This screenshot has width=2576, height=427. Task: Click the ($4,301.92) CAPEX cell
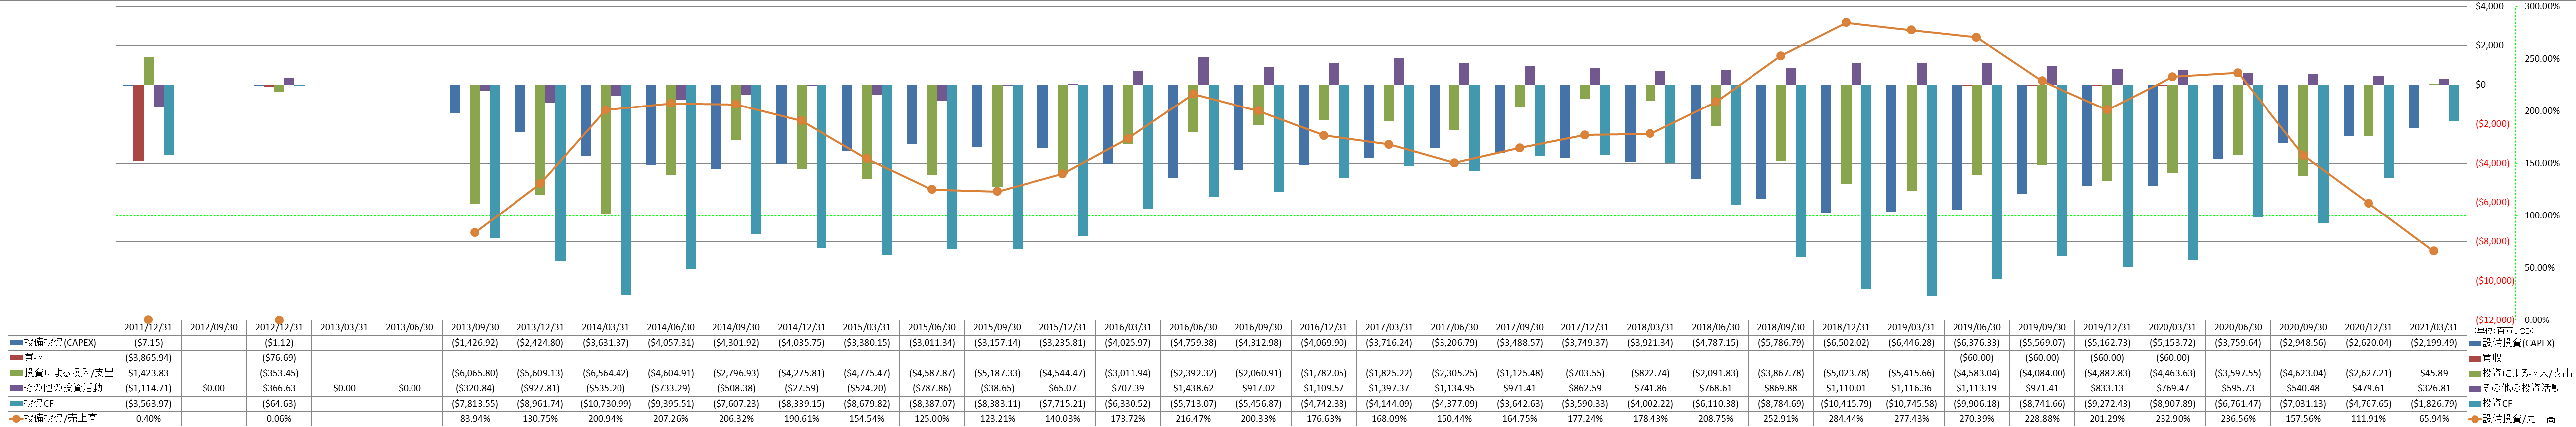pyautogui.click(x=736, y=342)
